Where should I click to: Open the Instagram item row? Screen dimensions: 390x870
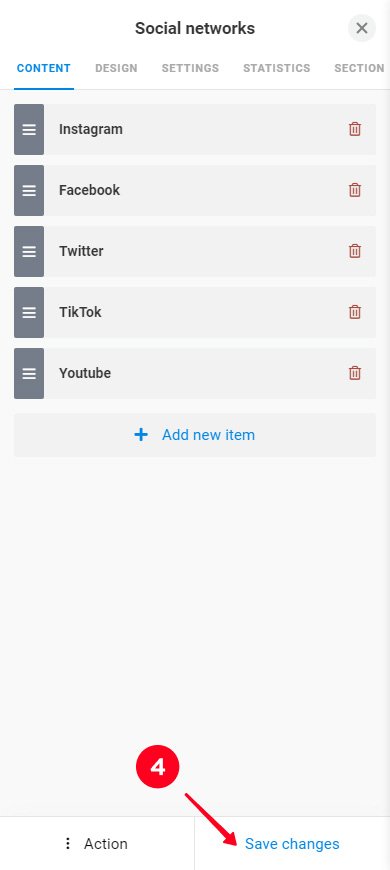(x=195, y=129)
